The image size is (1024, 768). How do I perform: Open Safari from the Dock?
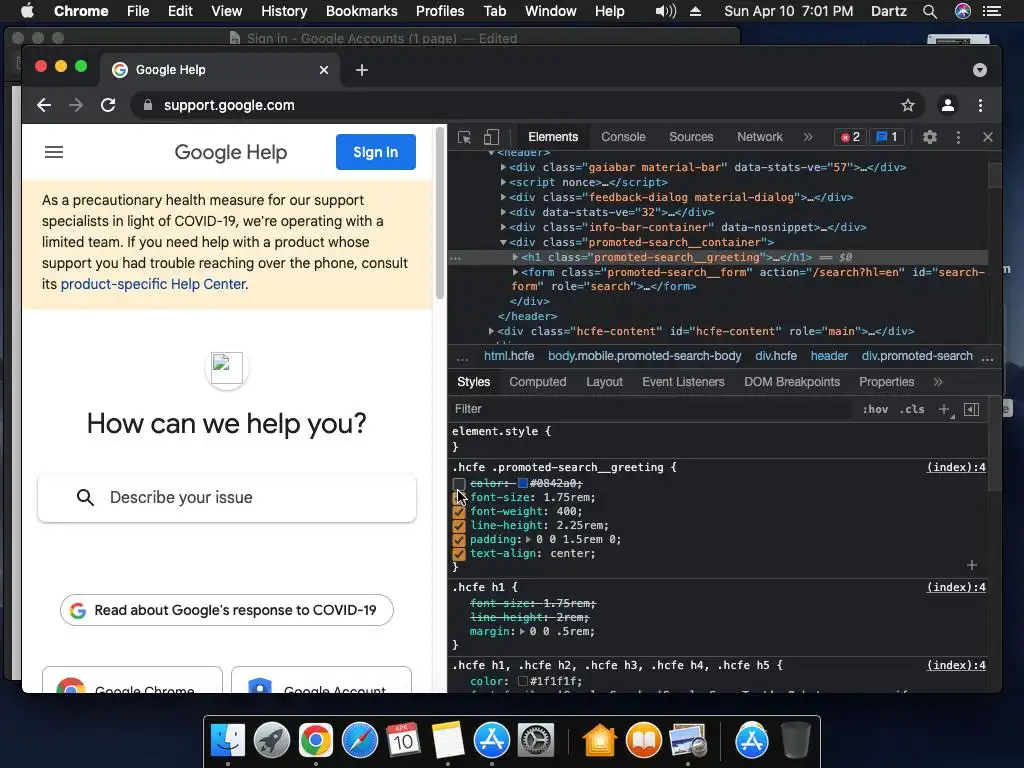(x=360, y=741)
